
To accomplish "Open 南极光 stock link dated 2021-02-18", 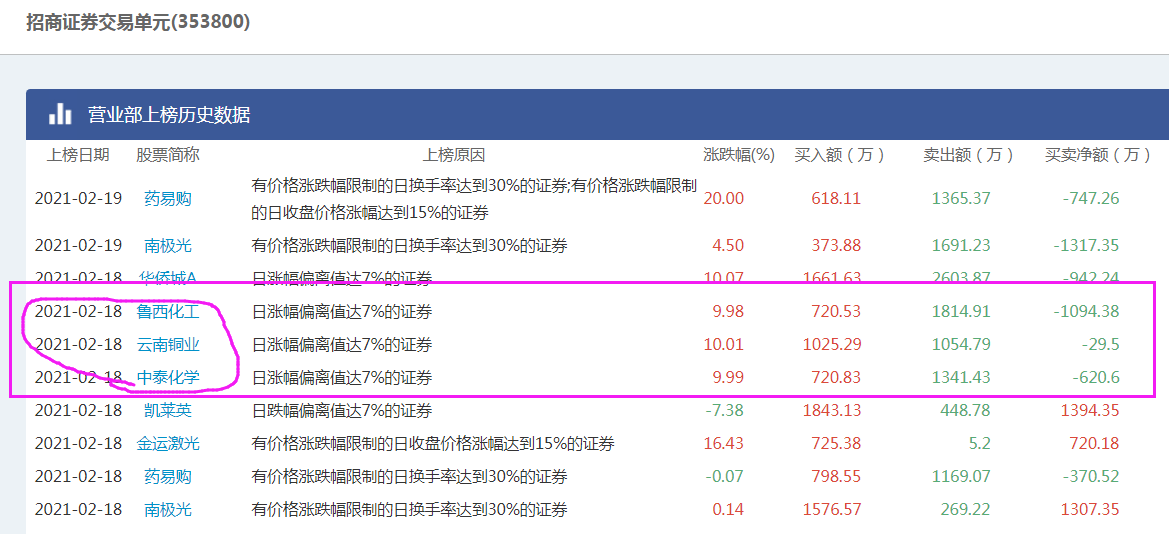I will [x=168, y=510].
